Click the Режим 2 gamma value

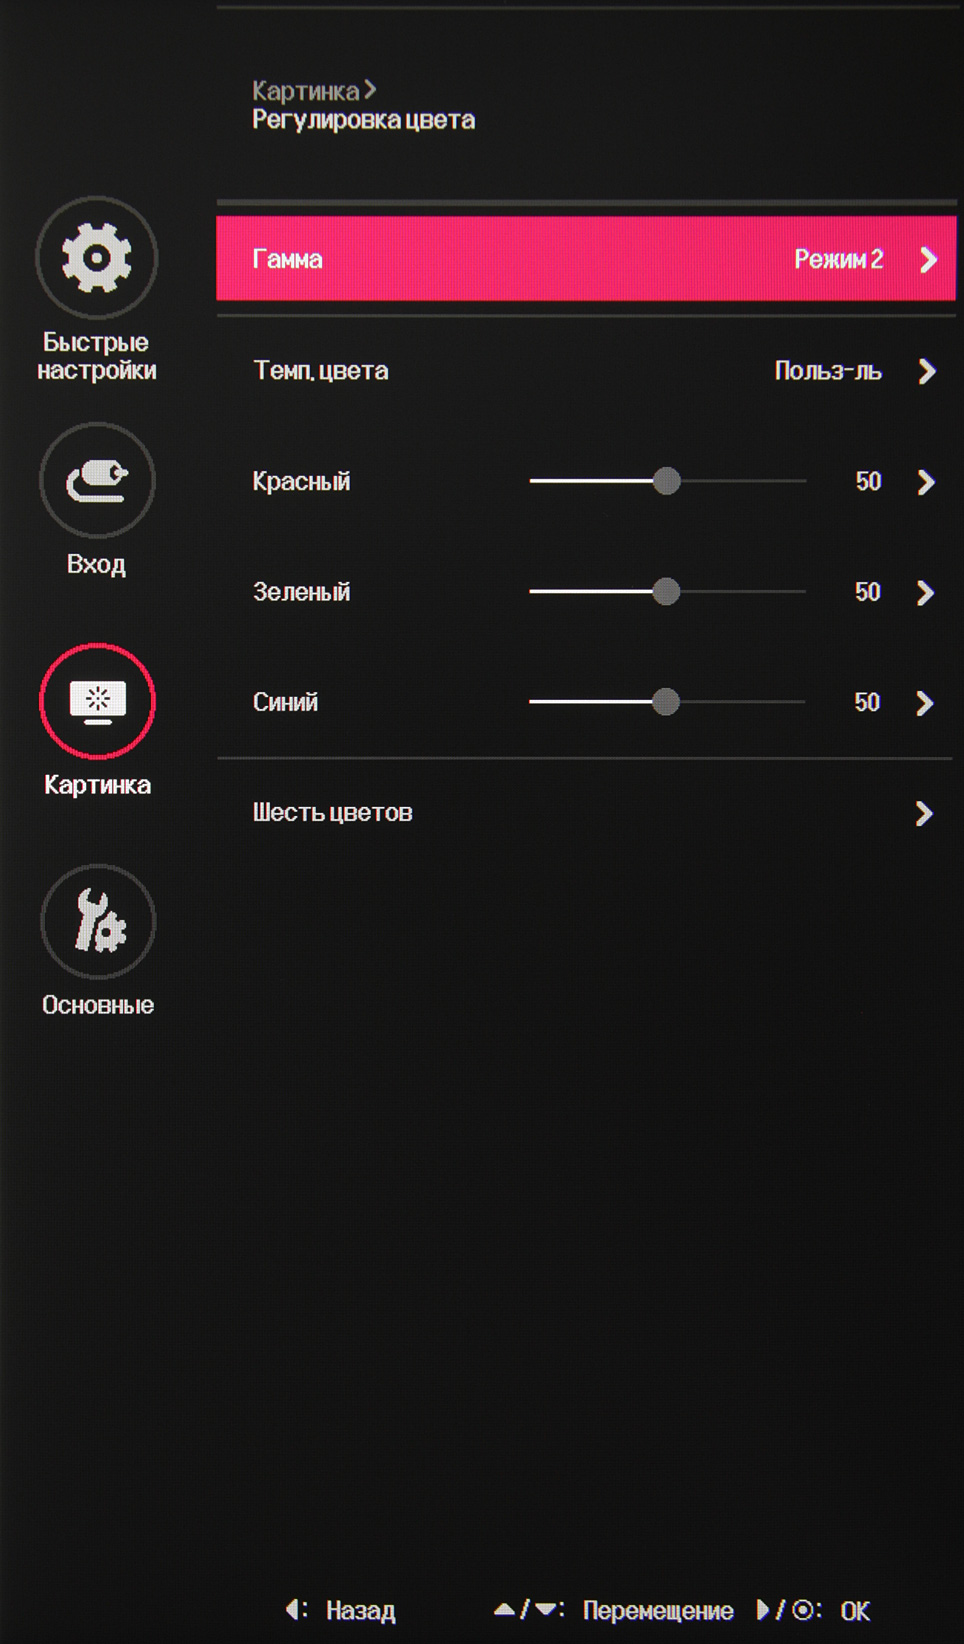tap(838, 260)
